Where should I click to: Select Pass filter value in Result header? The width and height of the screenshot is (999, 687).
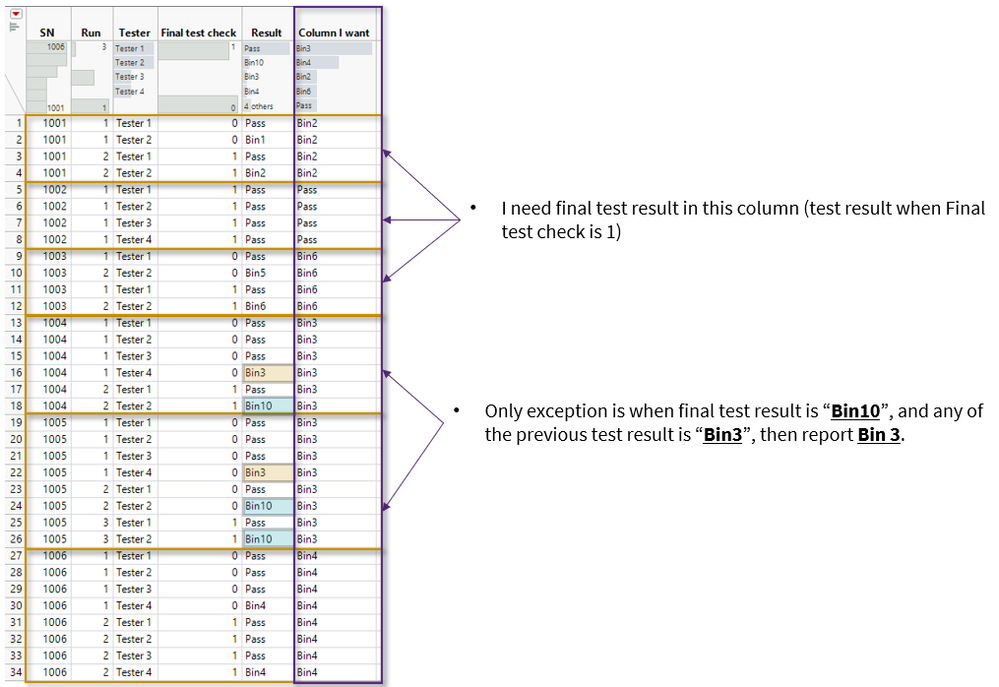256,46
